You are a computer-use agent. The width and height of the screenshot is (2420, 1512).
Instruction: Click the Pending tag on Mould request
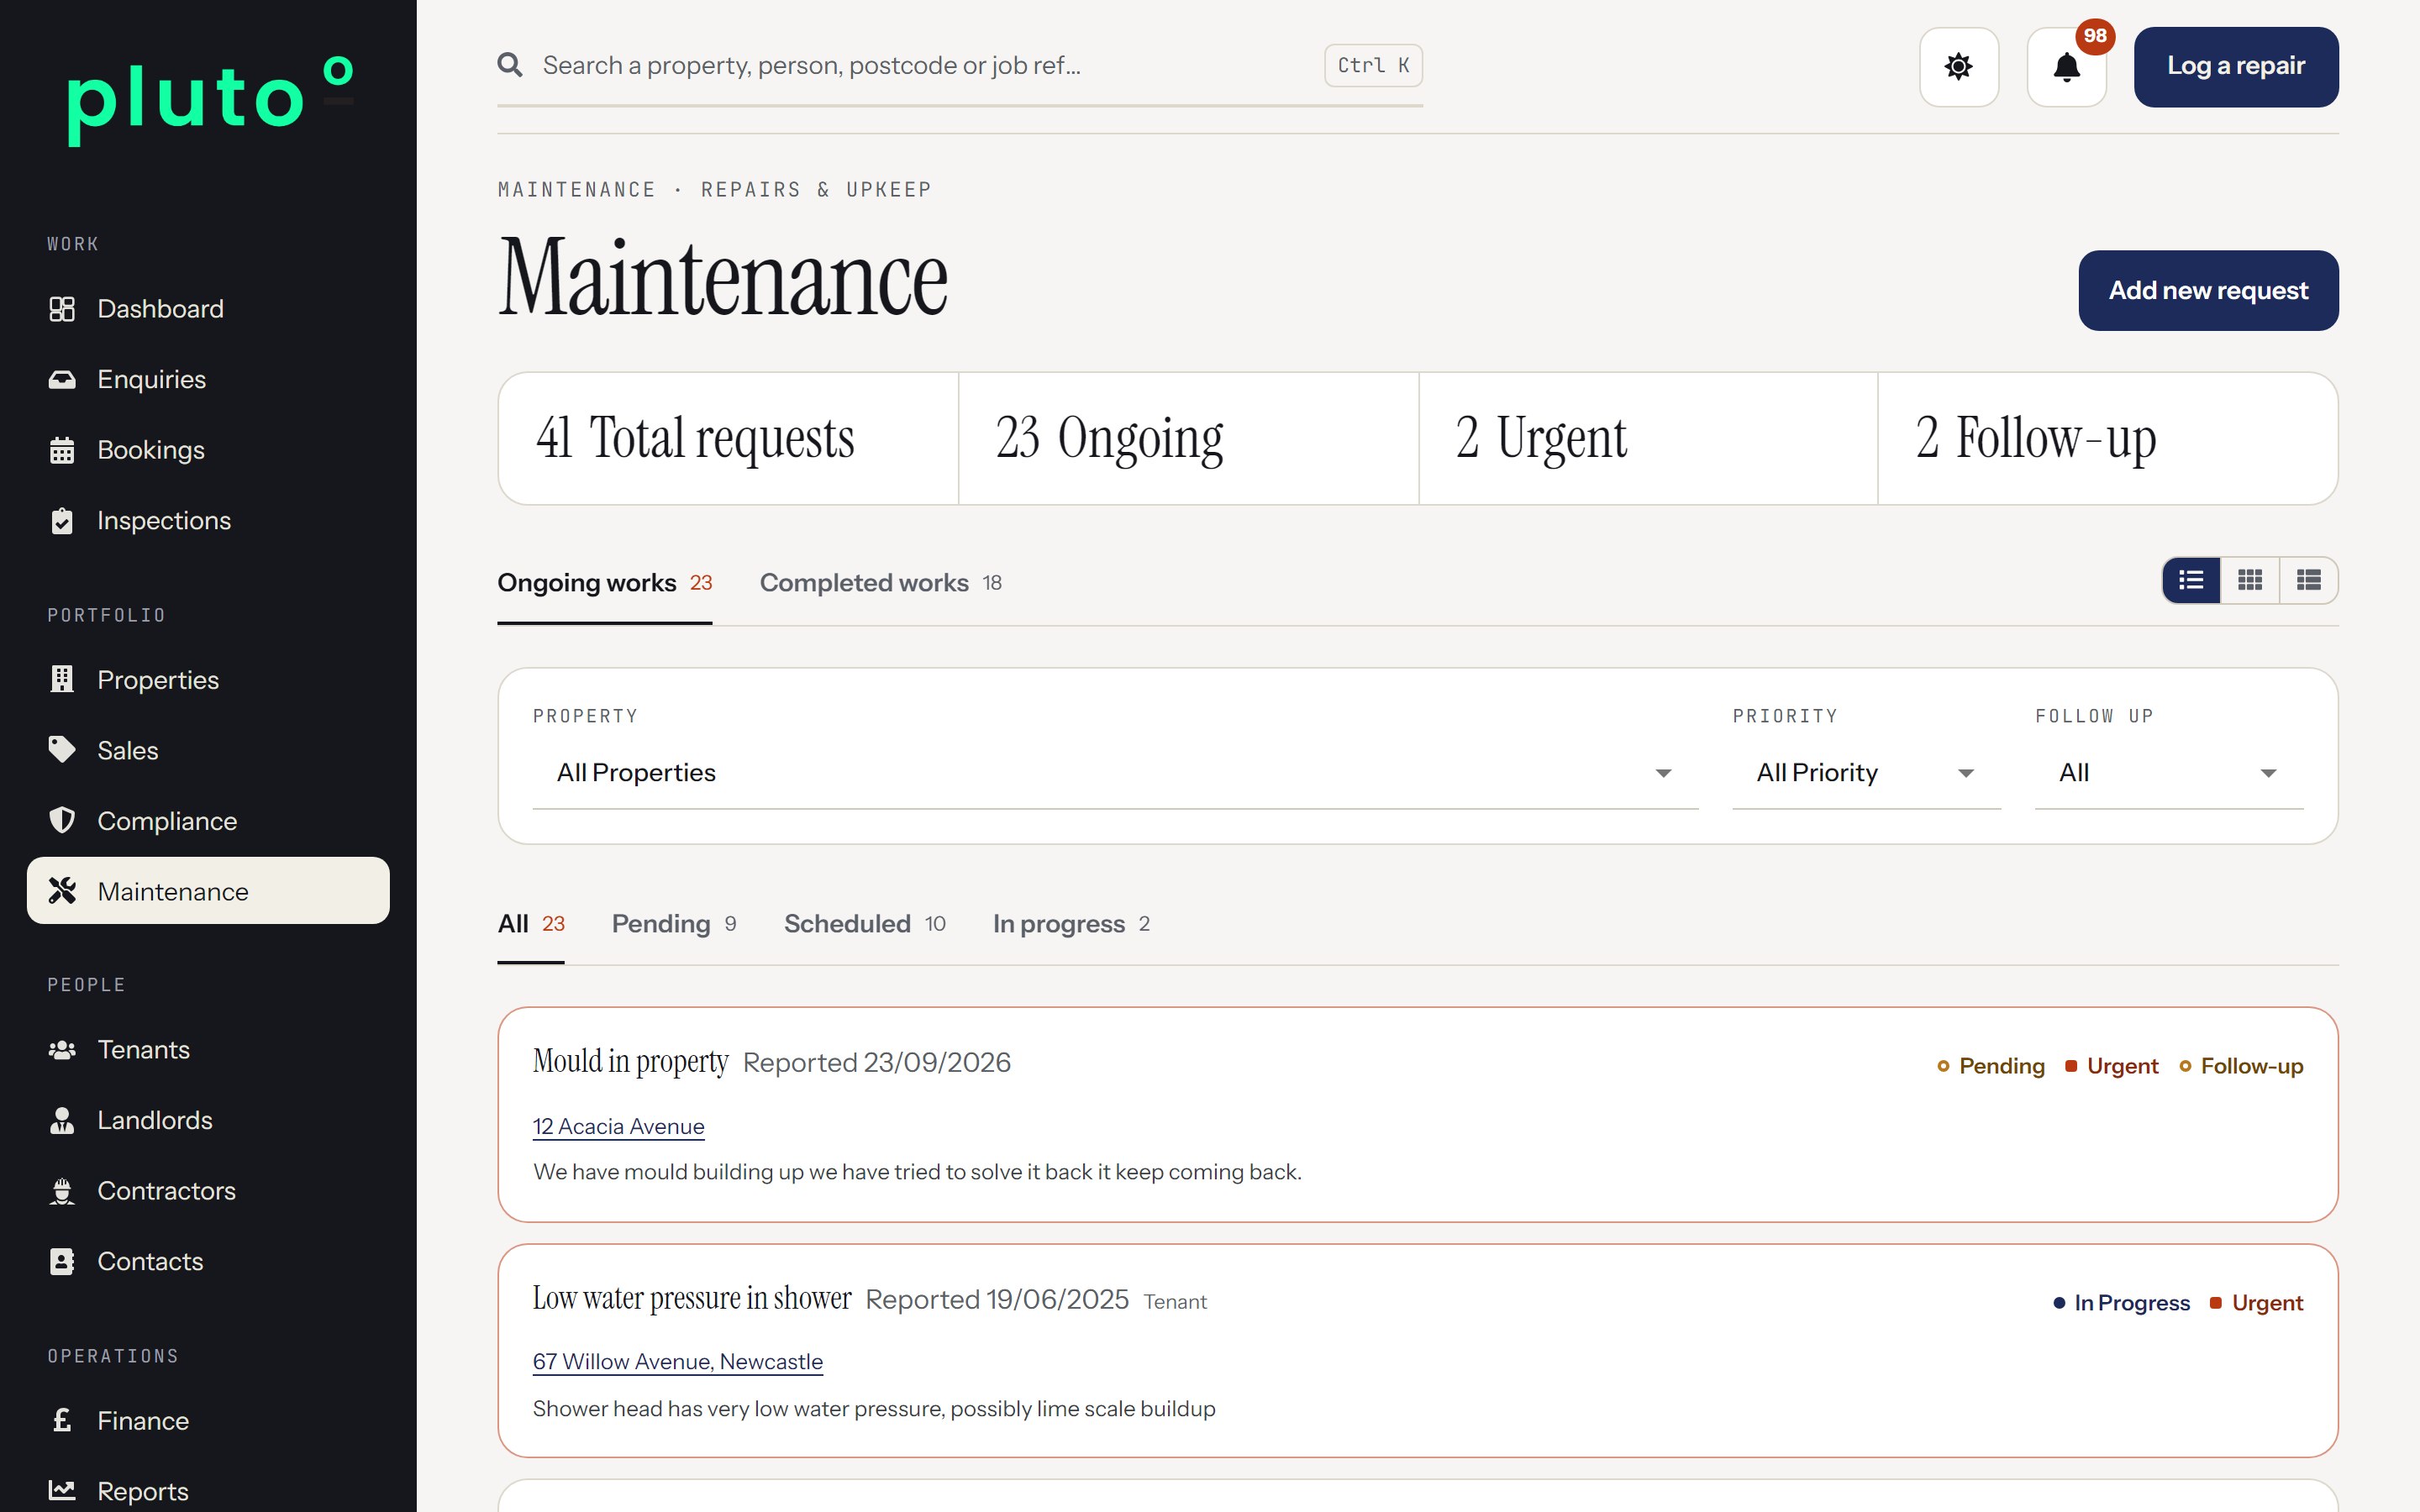tap(1991, 1067)
